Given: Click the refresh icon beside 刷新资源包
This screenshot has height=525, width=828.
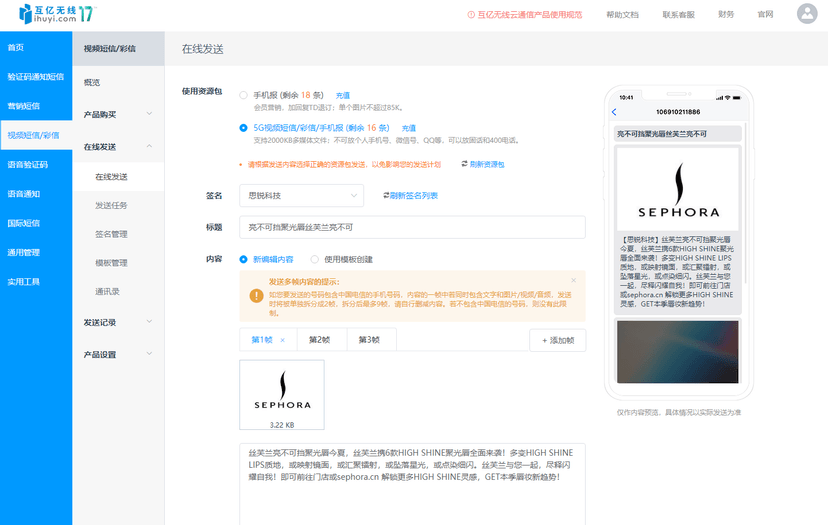Looking at the screenshot, I should click(x=464, y=164).
